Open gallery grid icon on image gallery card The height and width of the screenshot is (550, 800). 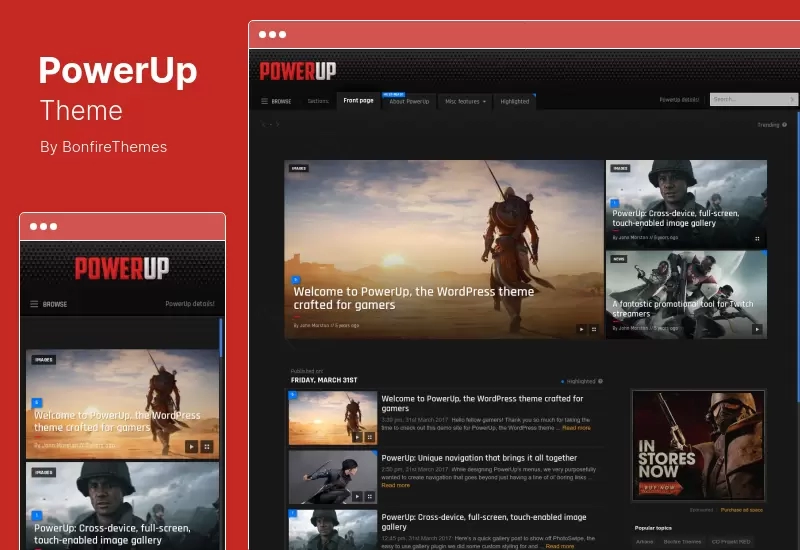757,238
